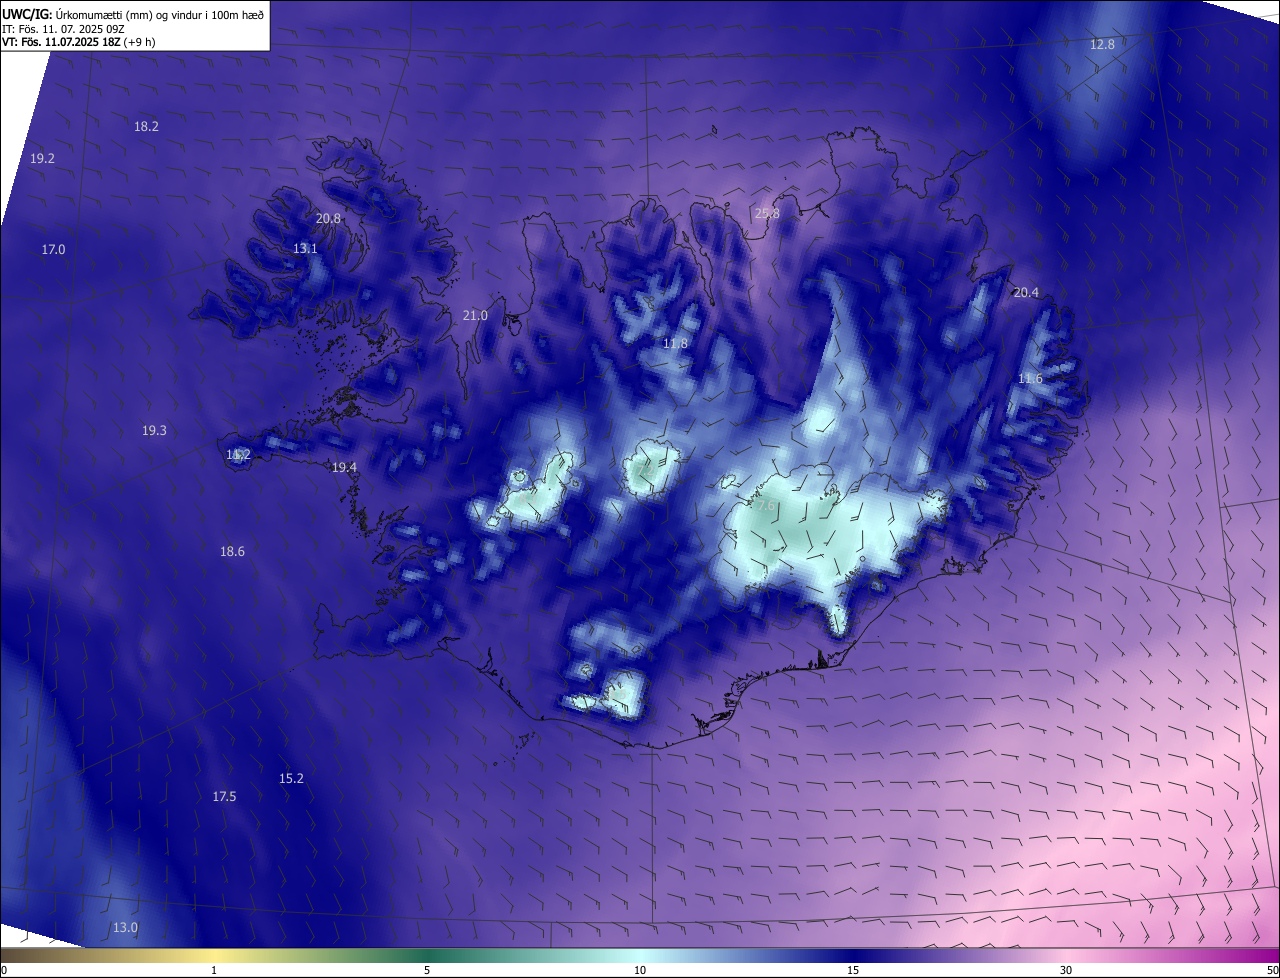
Task: Click the 0 tick label on the color scale
Action: click(4, 970)
